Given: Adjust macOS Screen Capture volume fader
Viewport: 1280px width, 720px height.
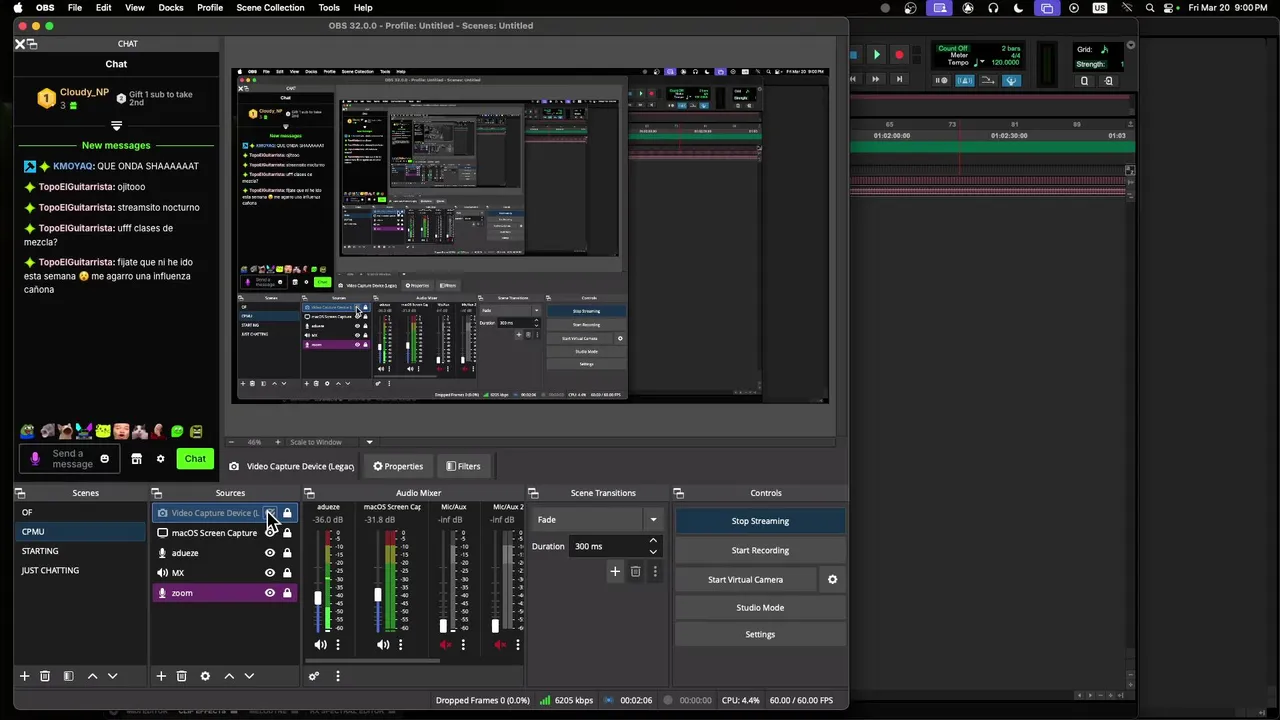Looking at the screenshot, I should tap(377, 596).
